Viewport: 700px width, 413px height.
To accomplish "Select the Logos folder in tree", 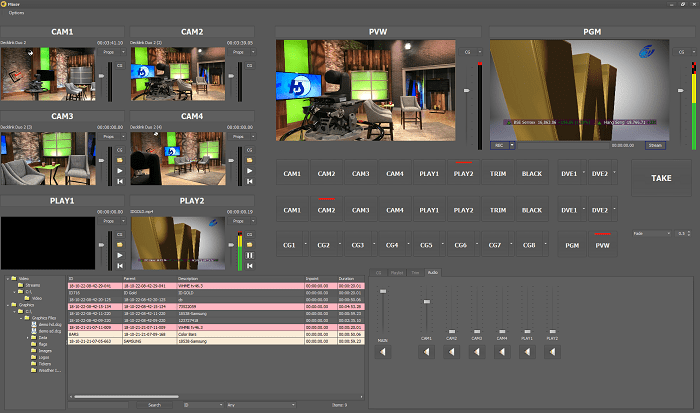I will pyautogui.click(x=40, y=357).
